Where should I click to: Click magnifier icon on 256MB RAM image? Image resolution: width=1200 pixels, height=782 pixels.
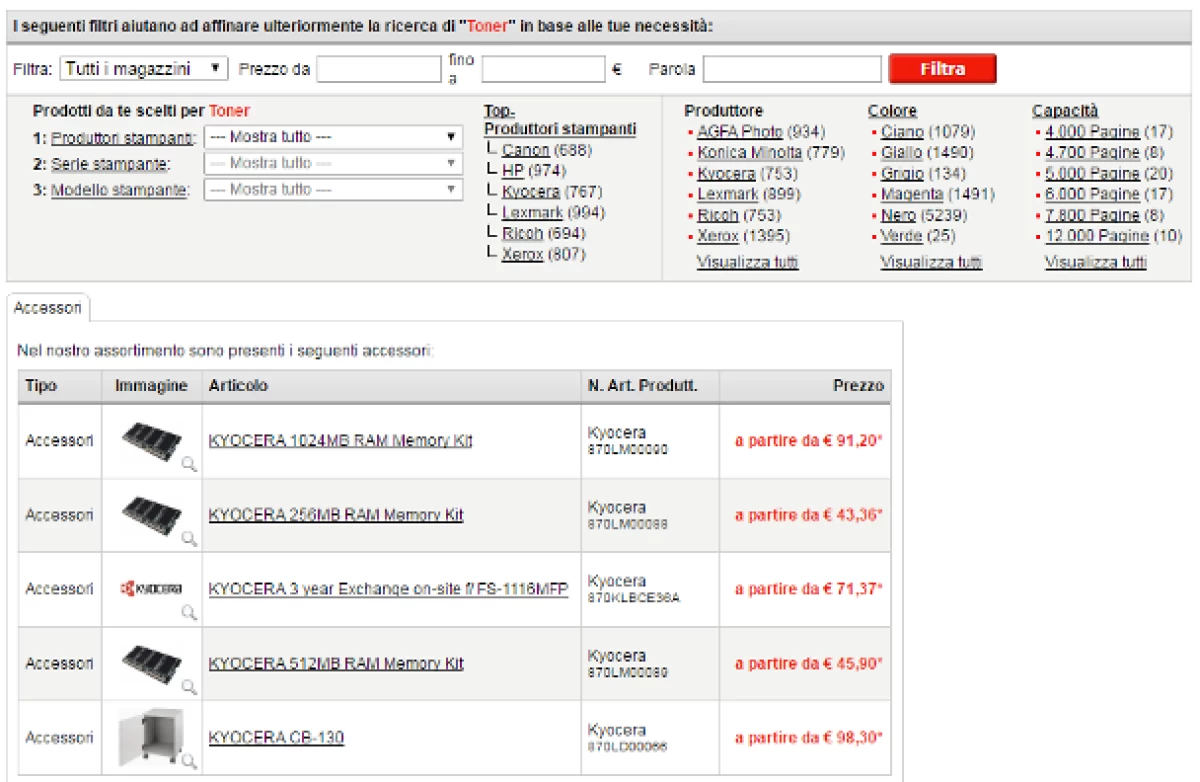tap(188, 539)
